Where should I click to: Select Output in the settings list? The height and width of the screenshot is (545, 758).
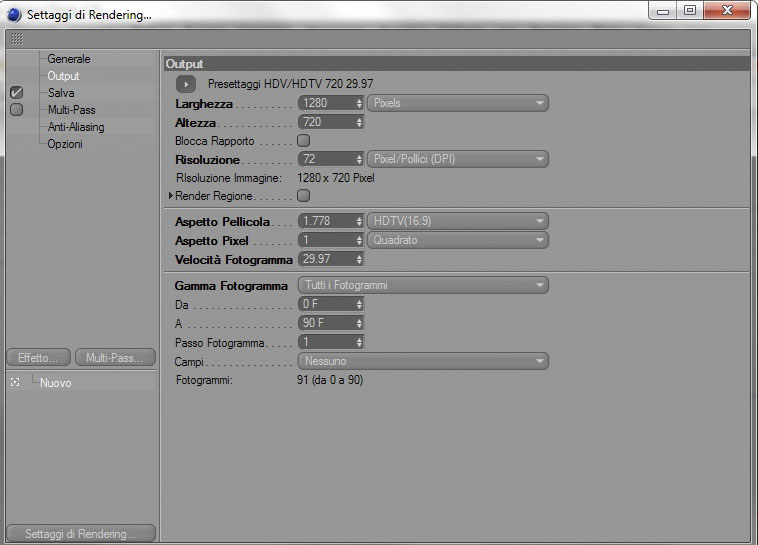tap(63, 76)
